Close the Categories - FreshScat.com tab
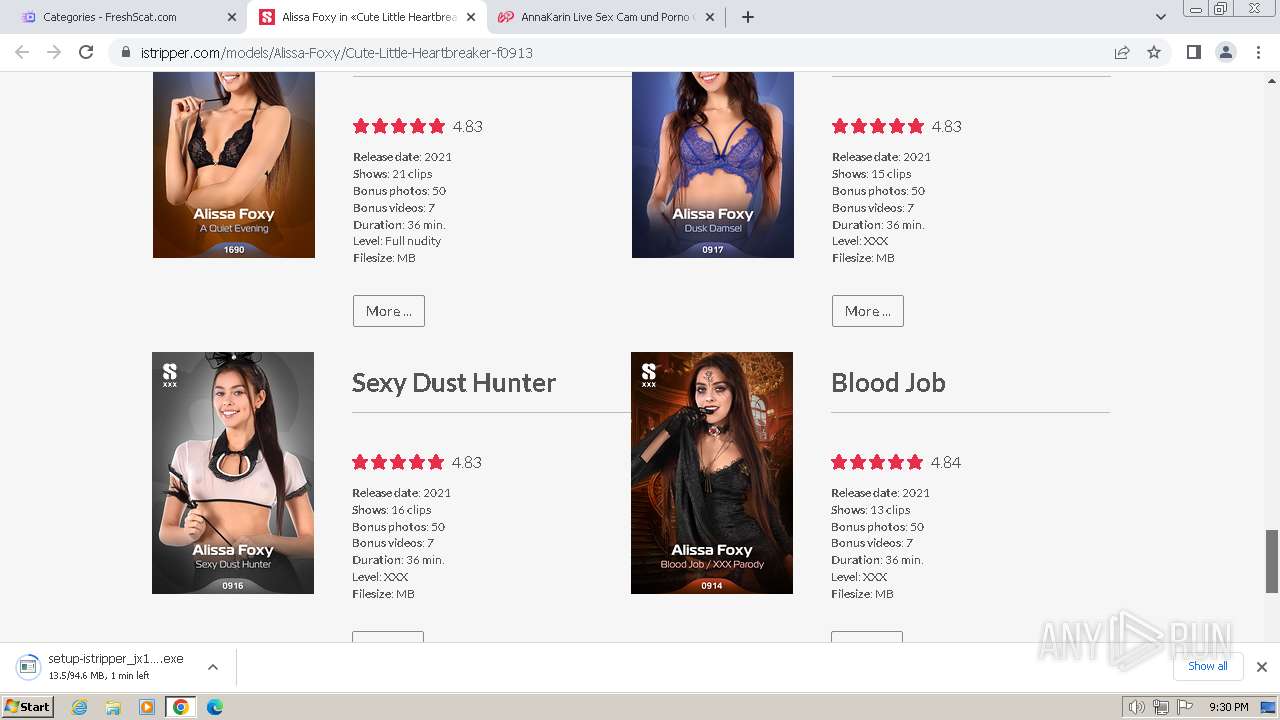 click(x=232, y=17)
